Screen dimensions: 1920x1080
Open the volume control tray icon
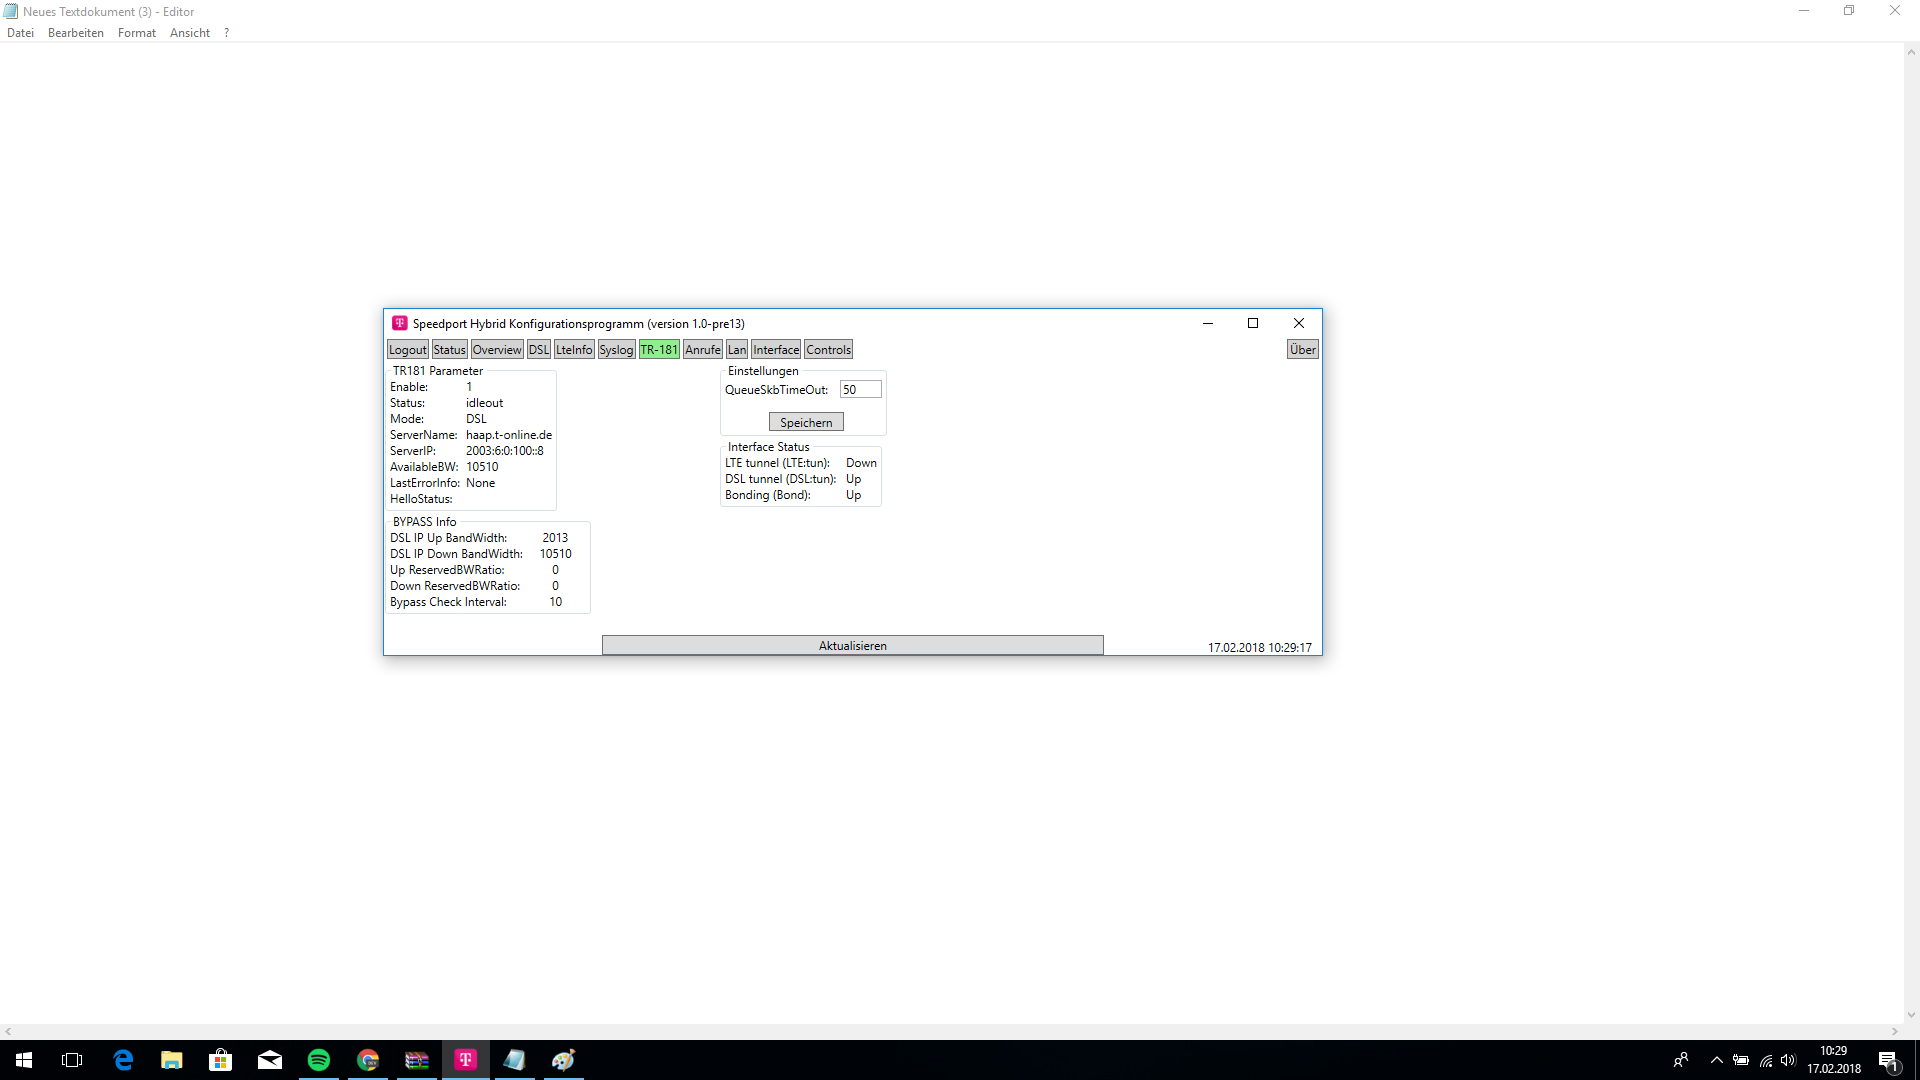coord(1789,1060)
